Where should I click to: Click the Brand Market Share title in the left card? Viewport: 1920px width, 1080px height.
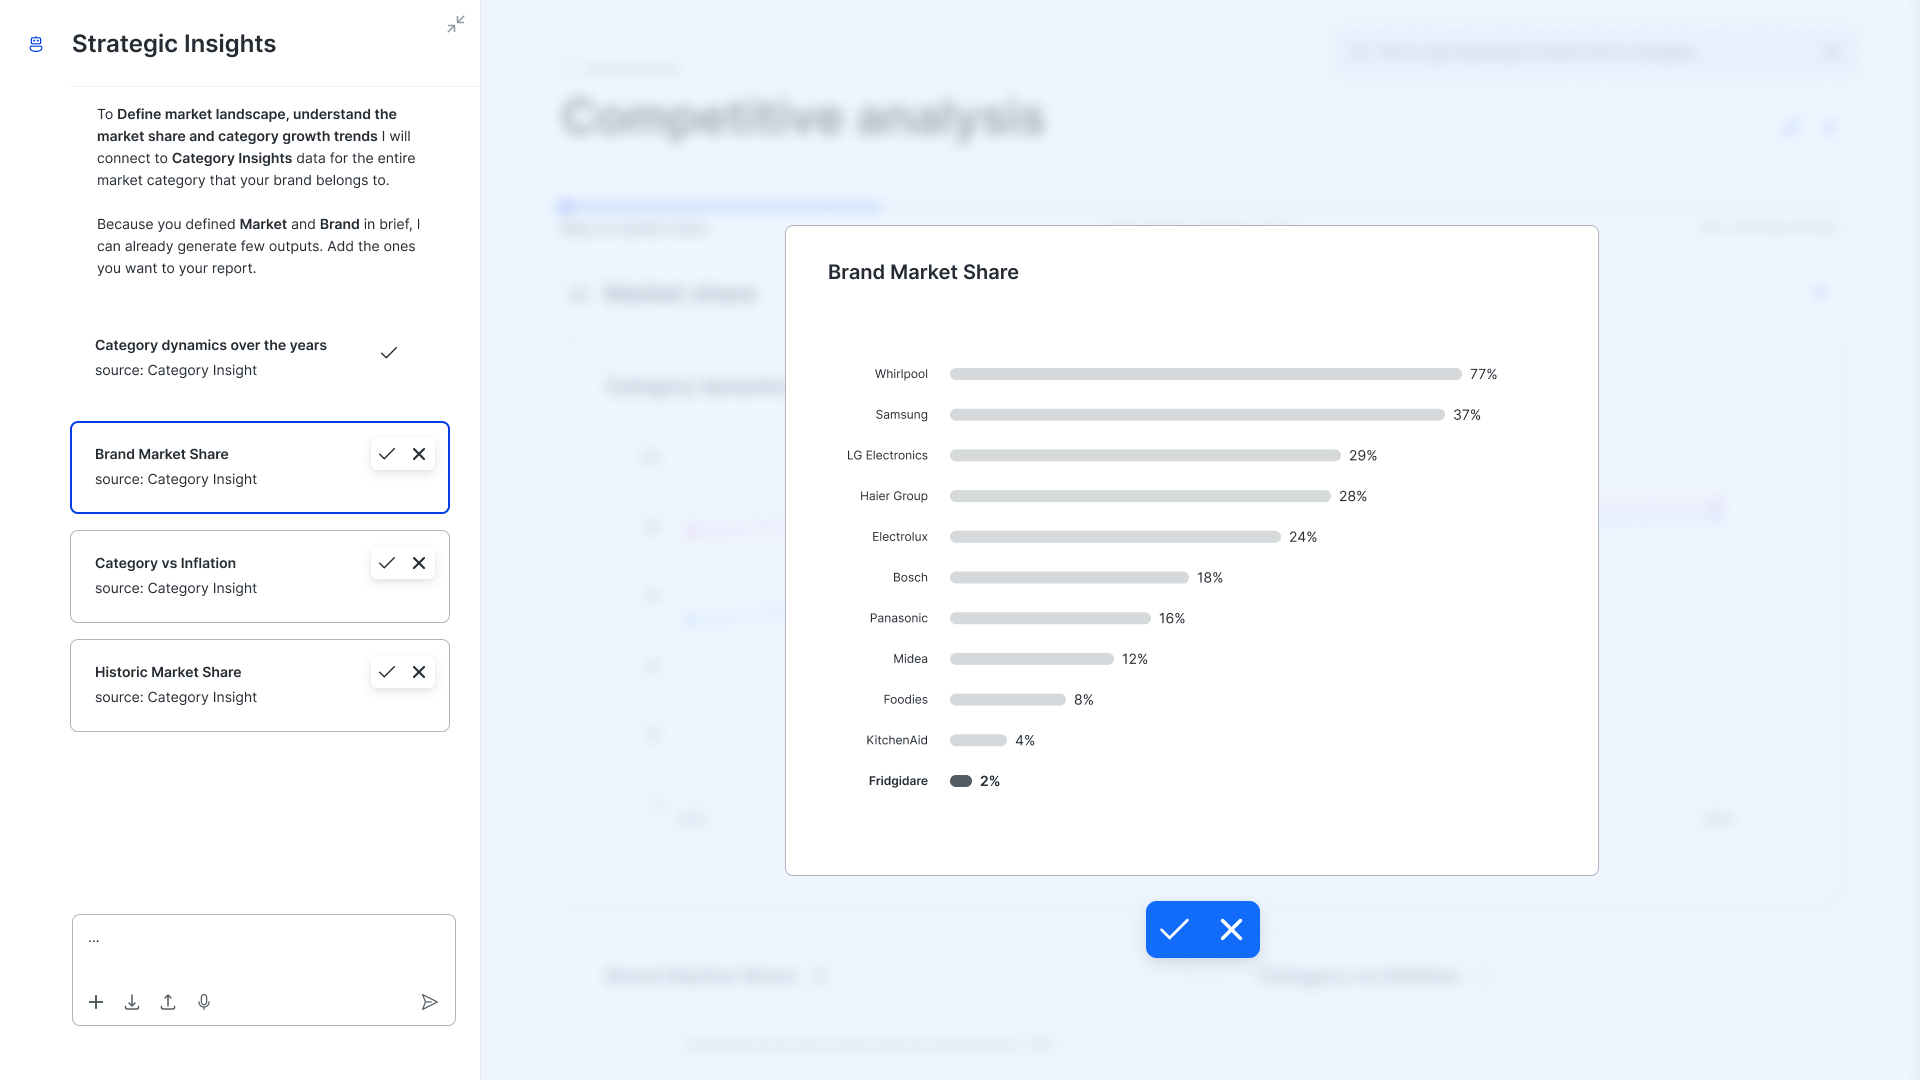(x=162, y=454)
